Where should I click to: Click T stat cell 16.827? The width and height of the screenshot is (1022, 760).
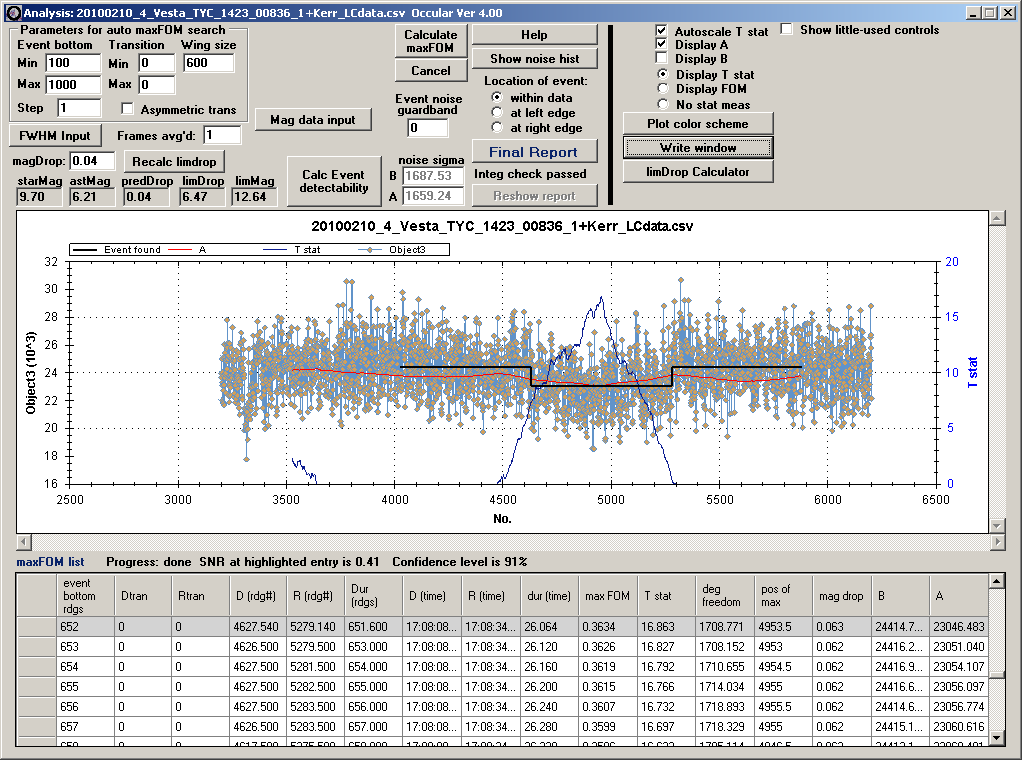click(x=665, y=647)
